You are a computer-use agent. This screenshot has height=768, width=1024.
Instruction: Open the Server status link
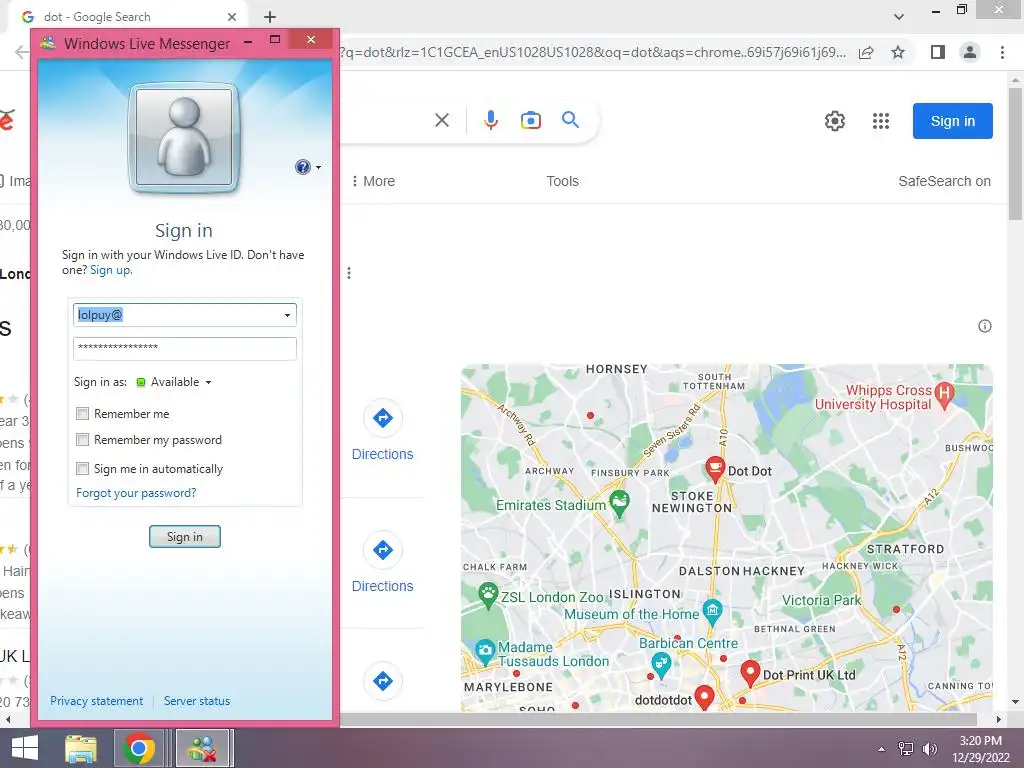click(x=197, y=701)
